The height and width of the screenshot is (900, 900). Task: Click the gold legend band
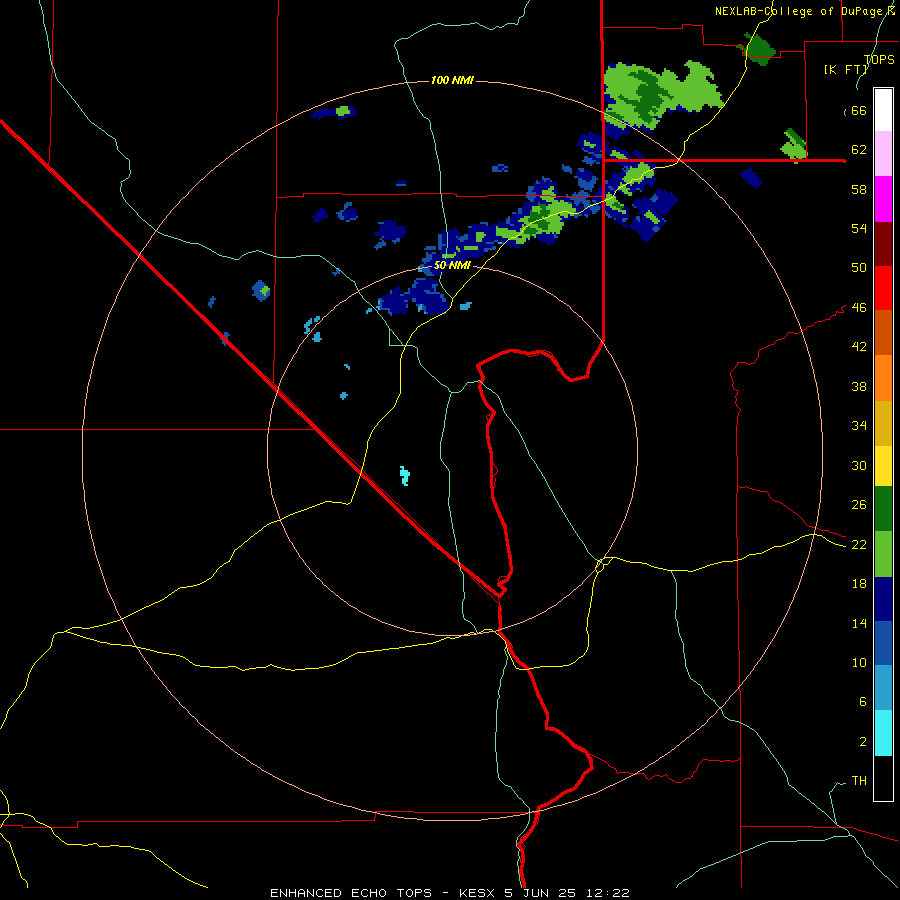[x=883, y=423]
